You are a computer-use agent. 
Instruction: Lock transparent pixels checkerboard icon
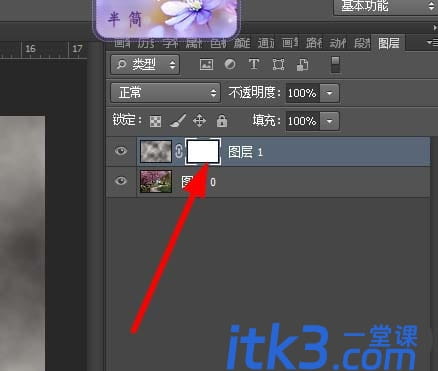point(155,121)
